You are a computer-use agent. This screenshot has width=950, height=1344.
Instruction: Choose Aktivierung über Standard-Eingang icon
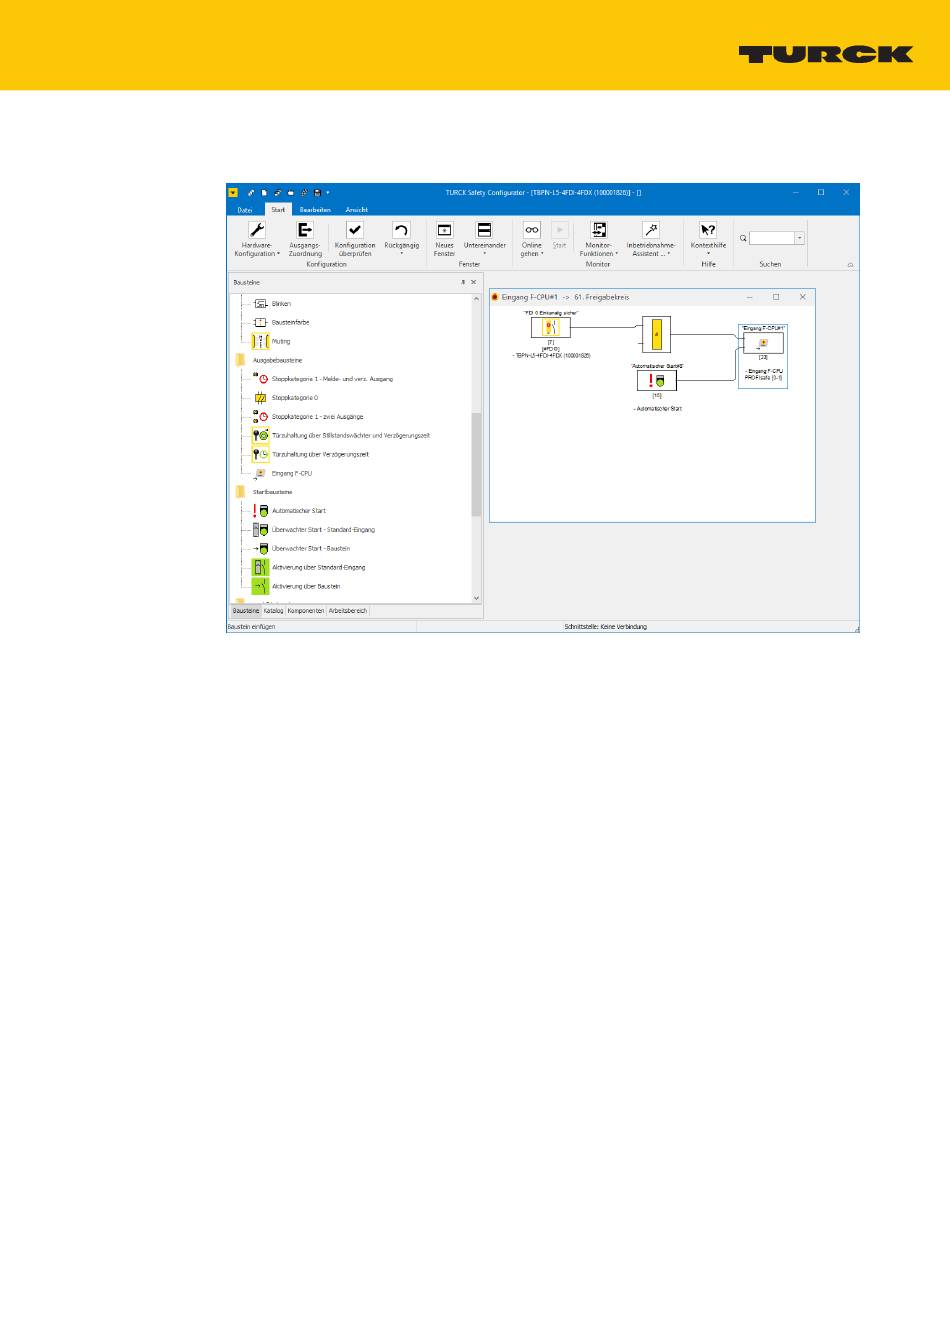pyautogui.click(x=261, y=567)
